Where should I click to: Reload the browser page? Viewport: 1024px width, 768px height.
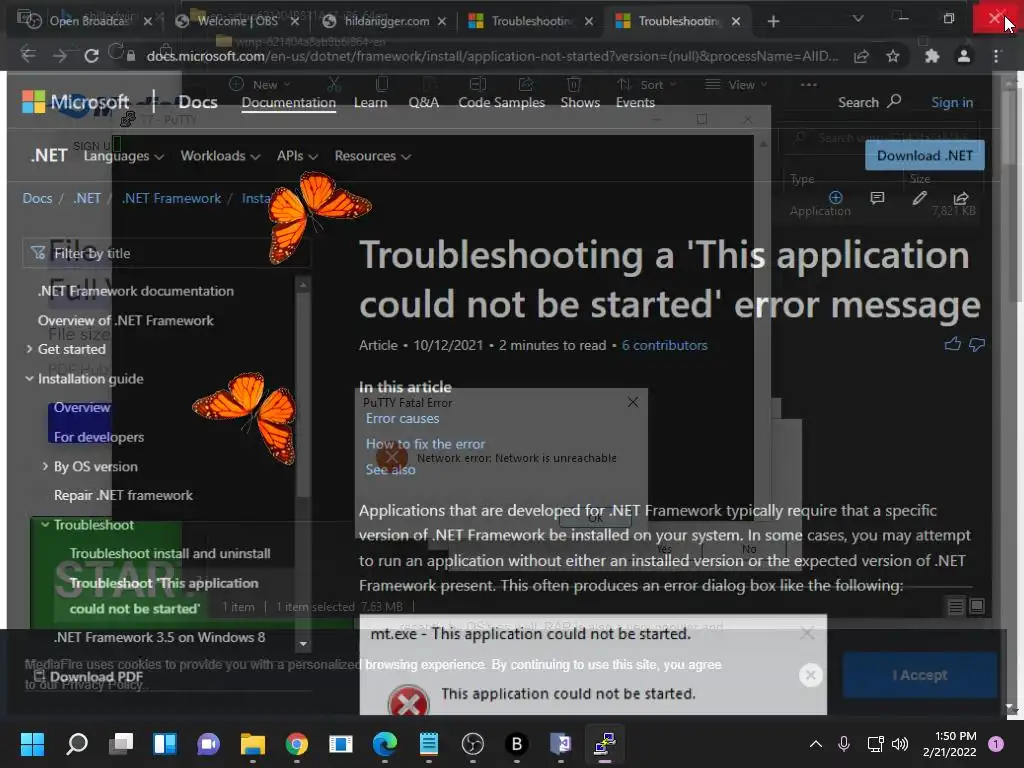(x=91, y=56)
